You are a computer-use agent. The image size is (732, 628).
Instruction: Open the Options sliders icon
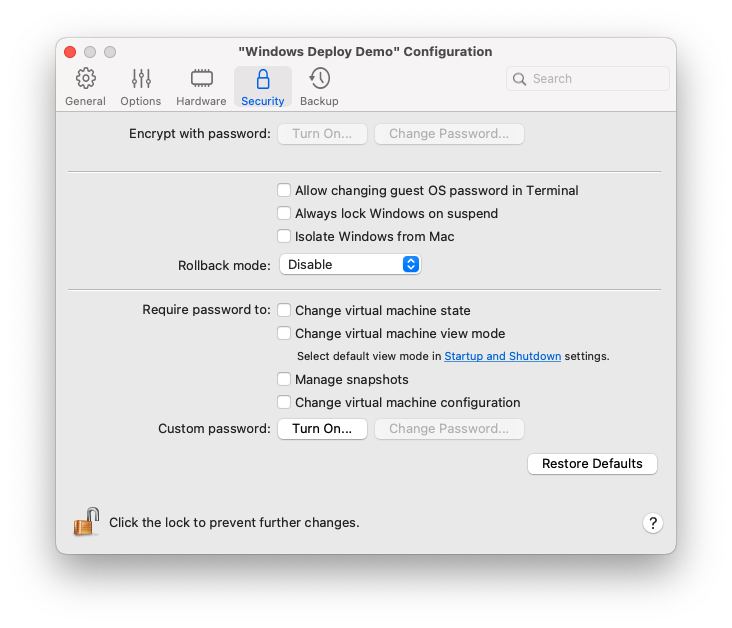tap(141, 79)
